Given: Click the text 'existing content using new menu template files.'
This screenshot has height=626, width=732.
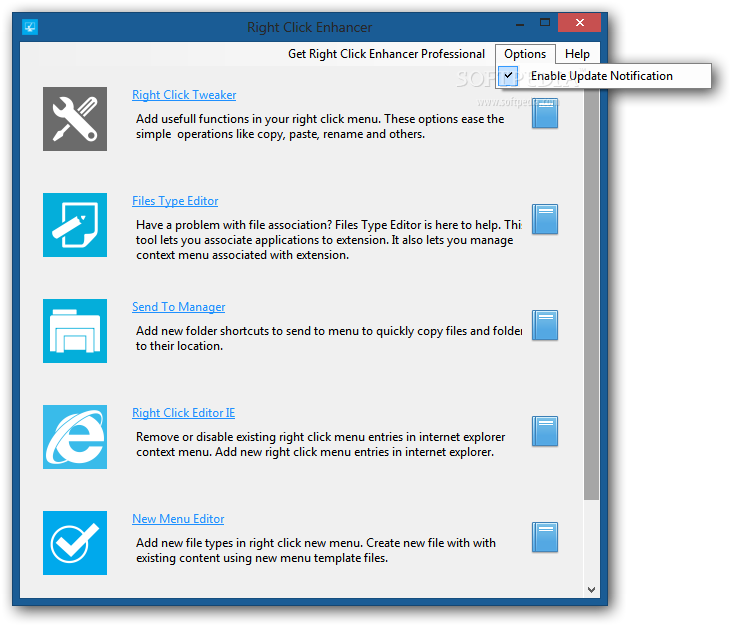Looking at the screenshot, I should 262,558.
